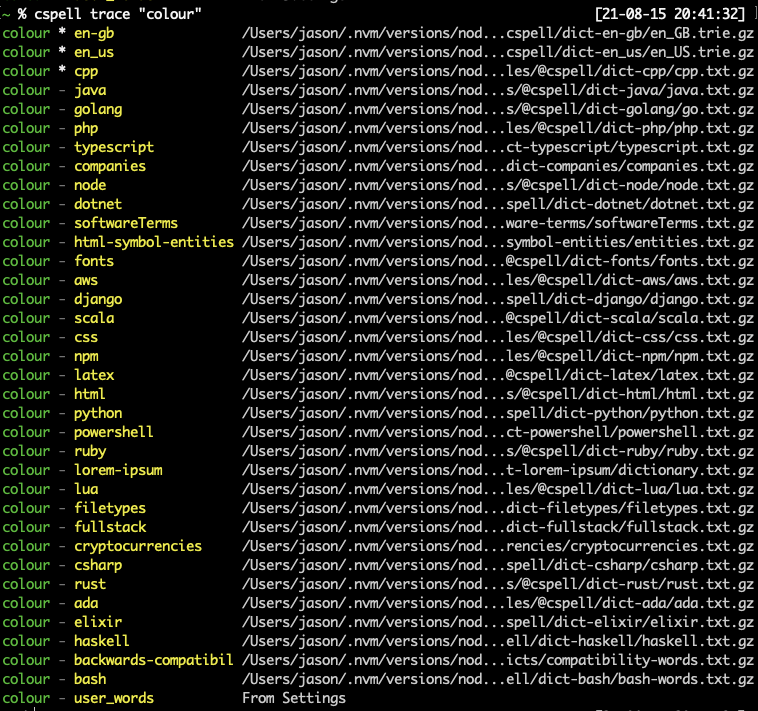This screenshot has height=711, width=758.
Task: Click the asterisk beside the cpp dictionary
Action: point(62,70)
